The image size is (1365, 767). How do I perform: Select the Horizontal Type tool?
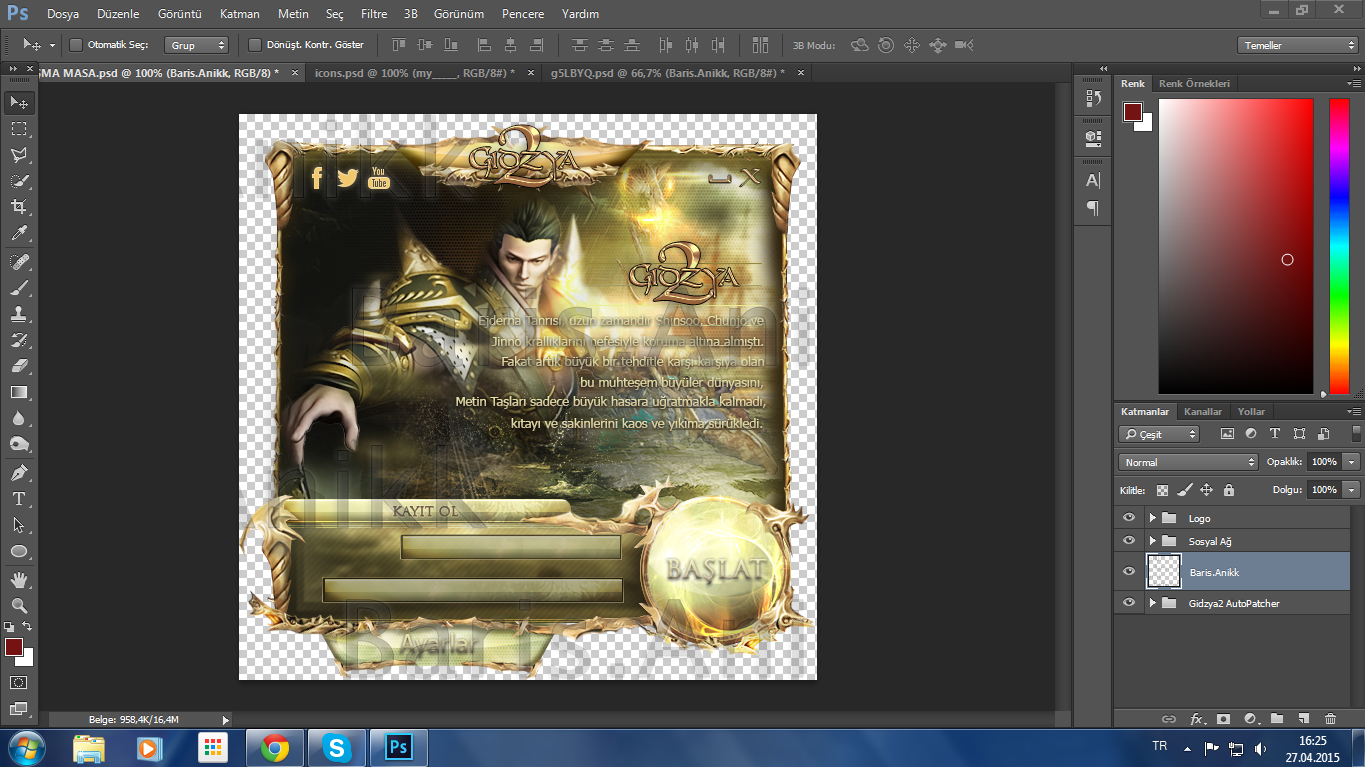(x=19, y=498)
